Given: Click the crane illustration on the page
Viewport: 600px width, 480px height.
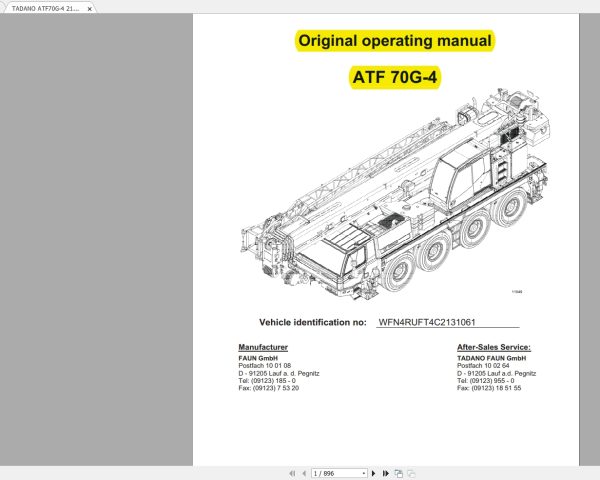Looking at the screenshot, I should (395, 193).
